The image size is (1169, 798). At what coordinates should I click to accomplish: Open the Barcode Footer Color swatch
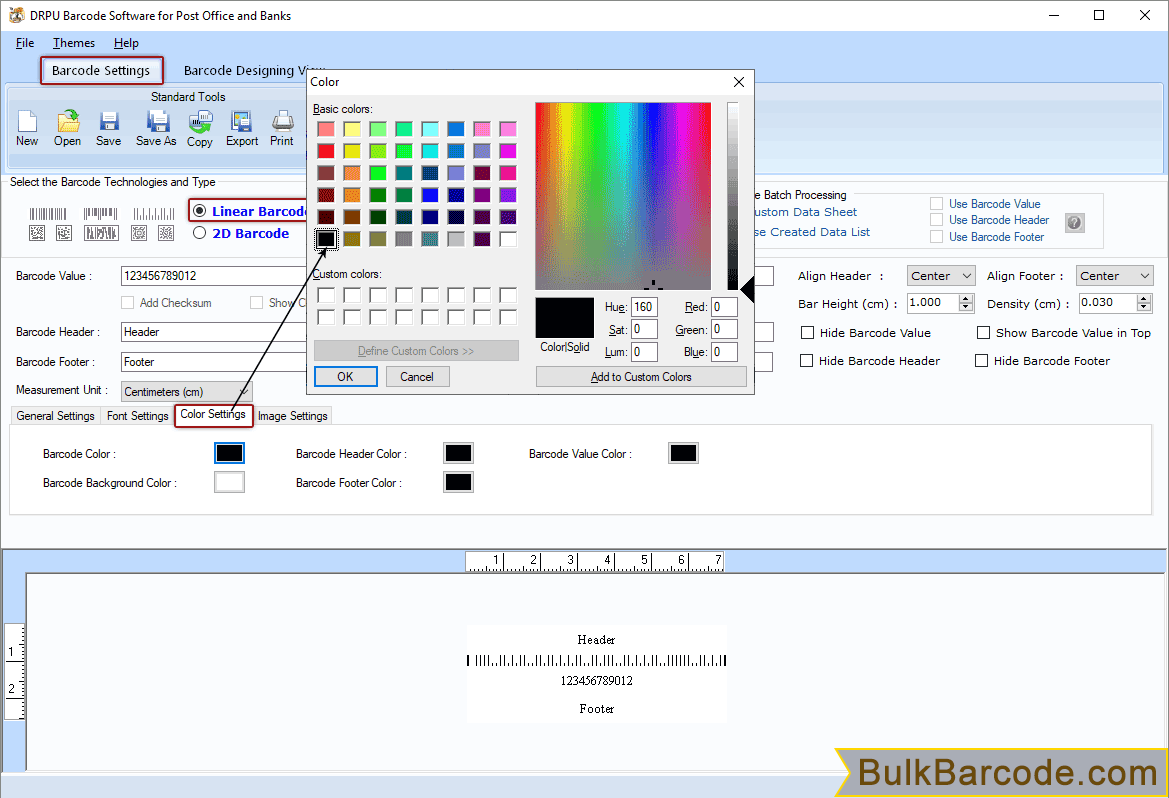[458, 483]
